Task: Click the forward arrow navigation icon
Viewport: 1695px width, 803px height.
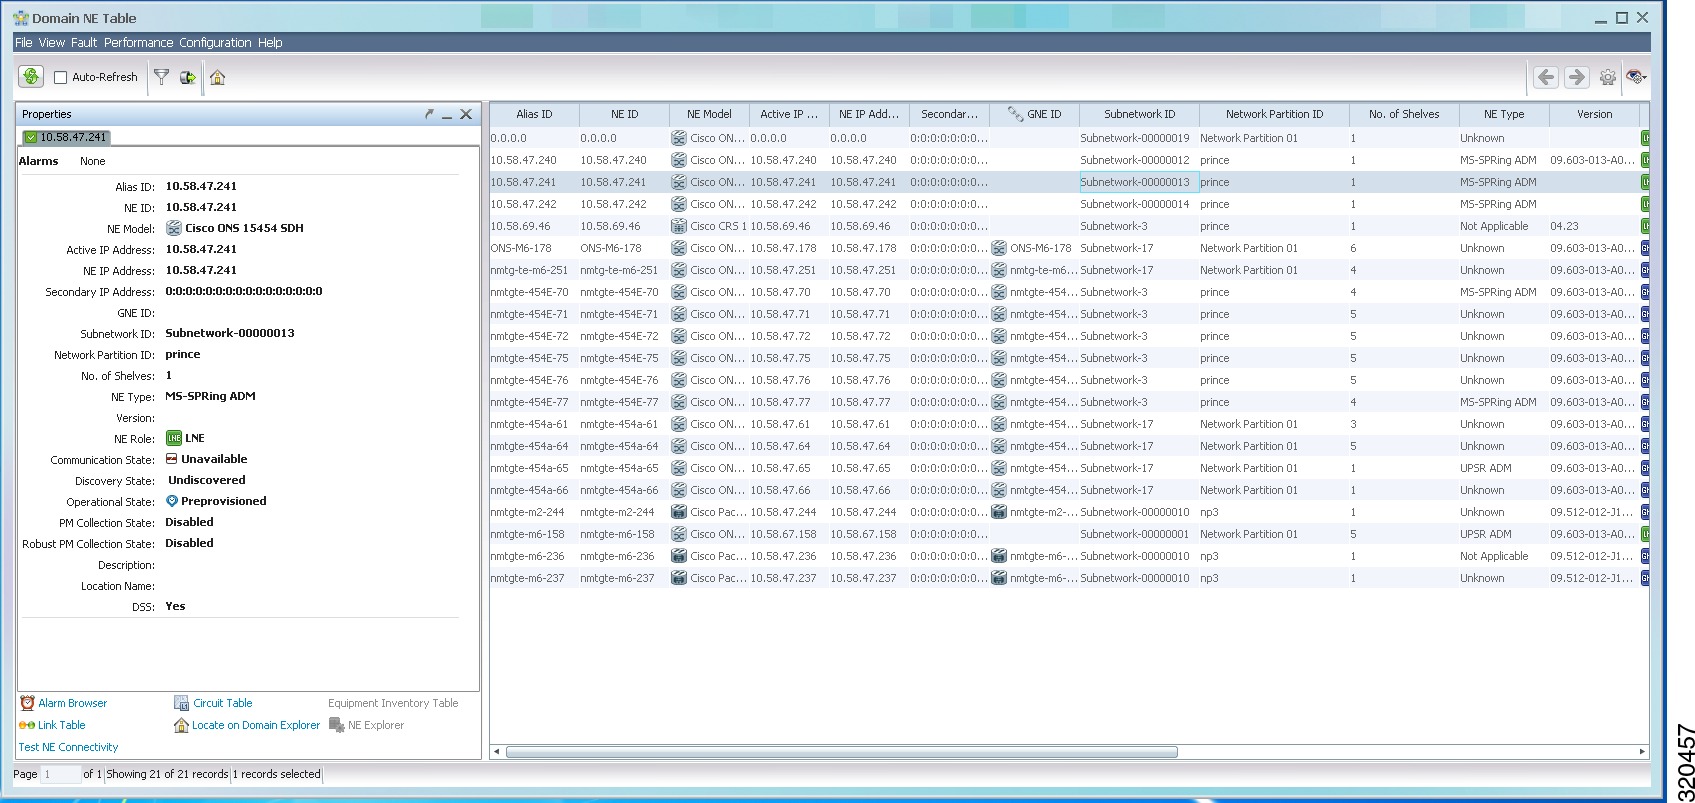Action: point(1577,77)
